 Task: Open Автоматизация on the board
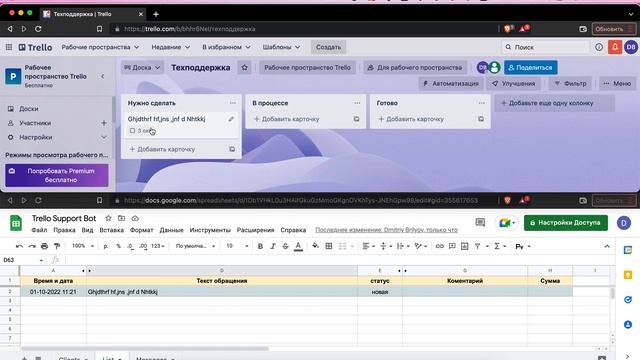[x=451, y=84]
